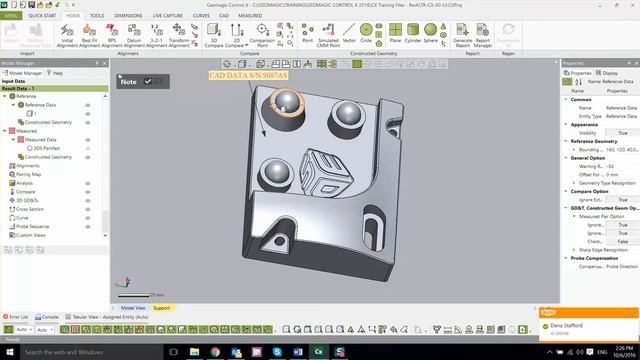Toggle visibility of Reference Data
The width and height of the screenshot is (640, 360).
click(88, 105)
